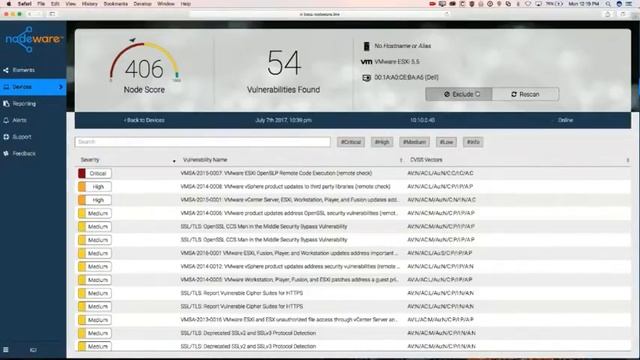The width and height of the screenshot is (640, 360).
Task: Click the Safari address bar
Action: point(320,14)
